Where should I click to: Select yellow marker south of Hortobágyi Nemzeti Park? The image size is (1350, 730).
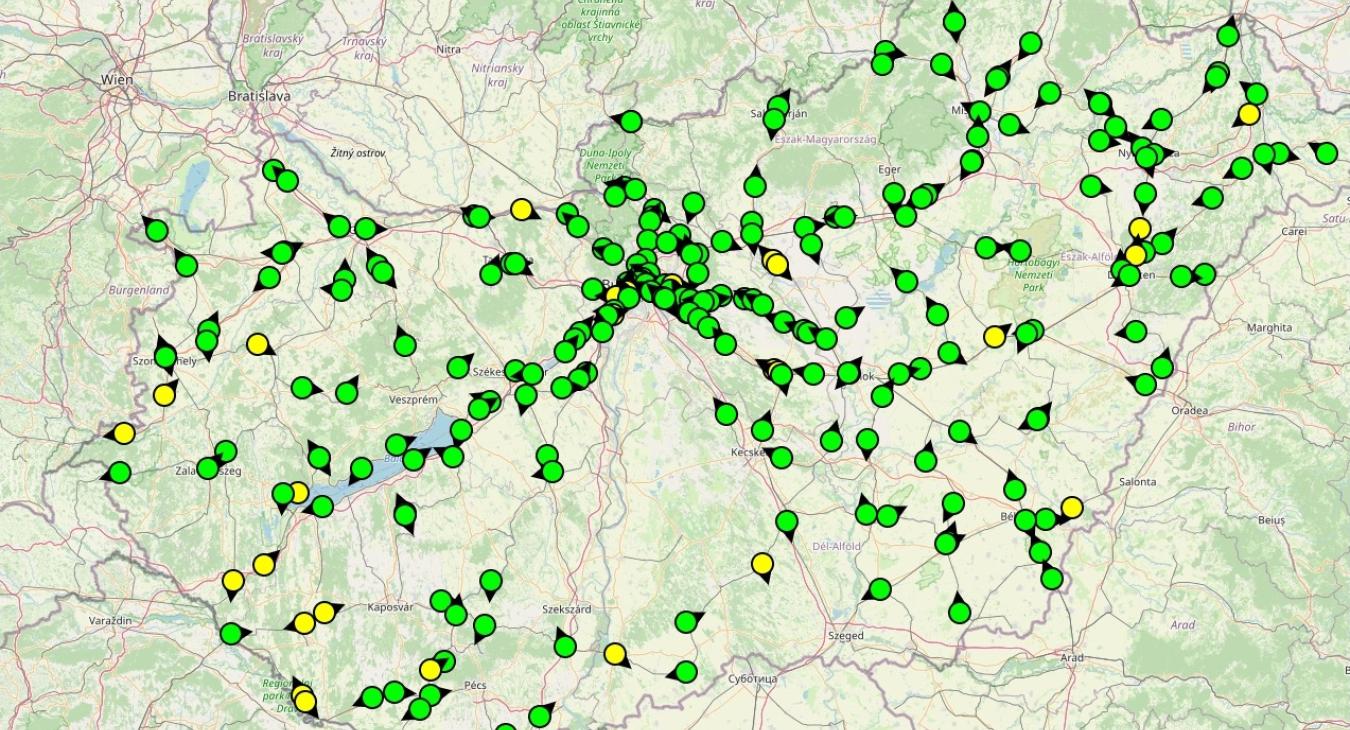coord(994,337)
